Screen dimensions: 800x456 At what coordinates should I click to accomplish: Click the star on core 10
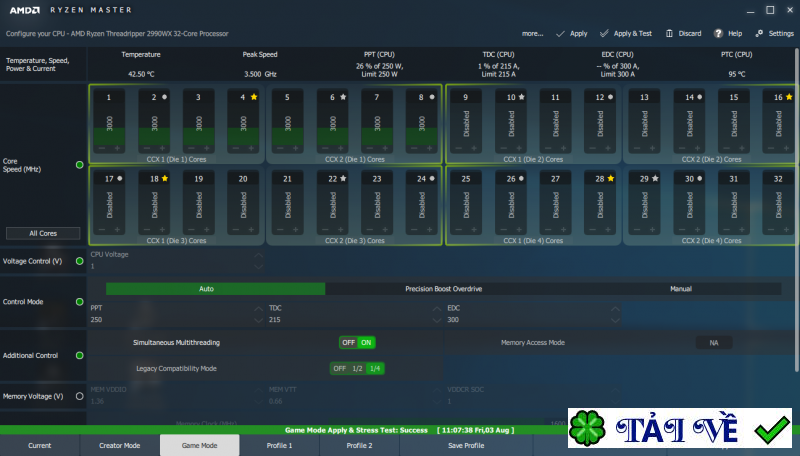(521, 97)
